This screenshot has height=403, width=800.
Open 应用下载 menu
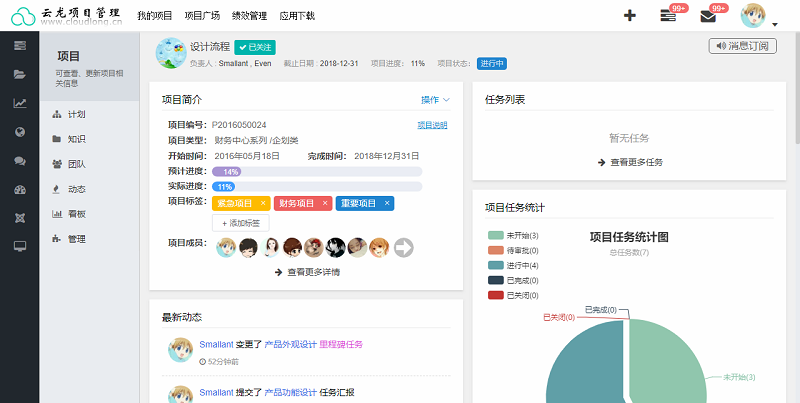[297, 16]
